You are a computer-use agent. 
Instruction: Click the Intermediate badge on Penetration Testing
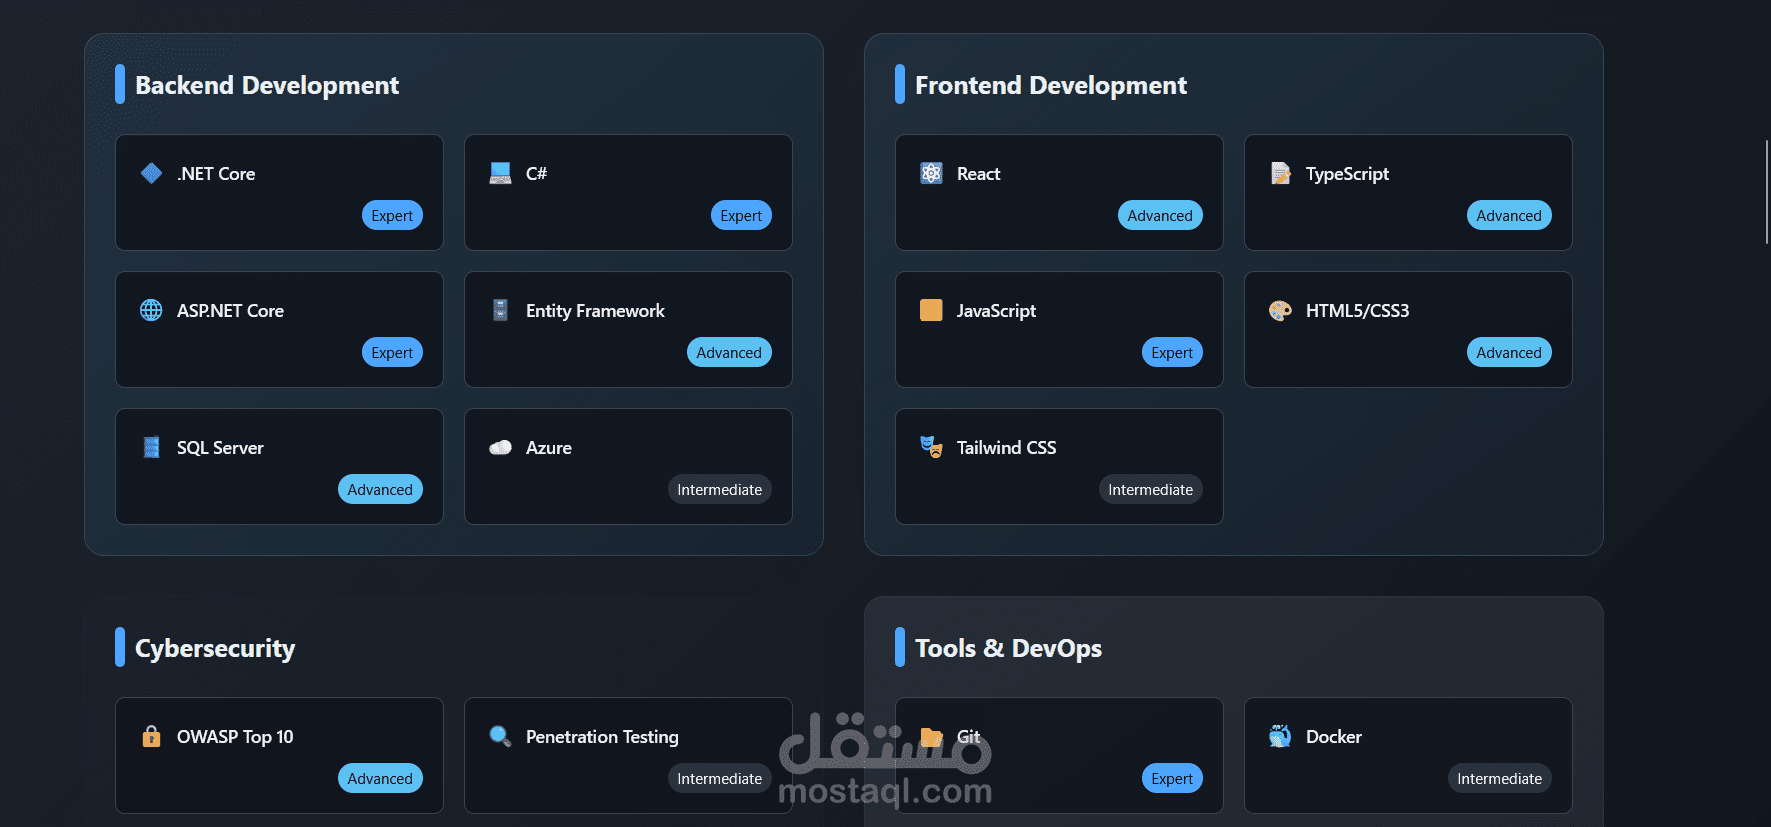pyautogui.click(x=719, y=778)
